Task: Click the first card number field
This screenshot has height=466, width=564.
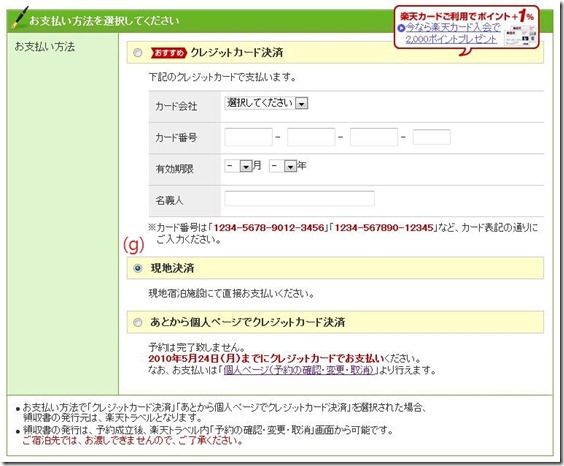Action: [249, 137]
